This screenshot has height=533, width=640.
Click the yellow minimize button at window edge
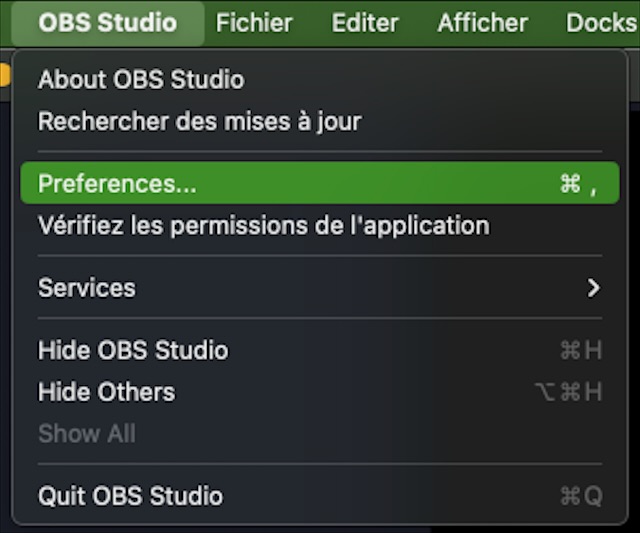click(4, 74)
